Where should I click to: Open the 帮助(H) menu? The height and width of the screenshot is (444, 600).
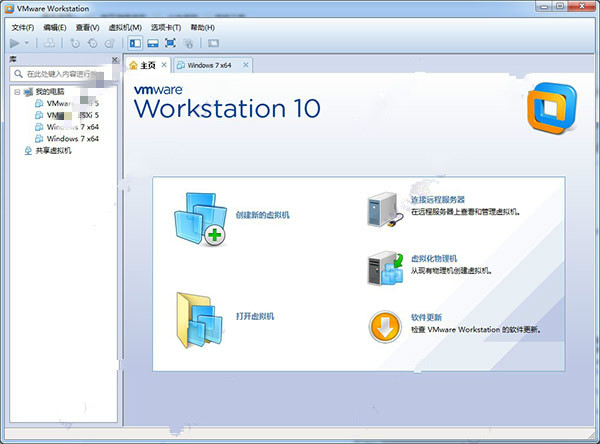click(x=202, y=28)
